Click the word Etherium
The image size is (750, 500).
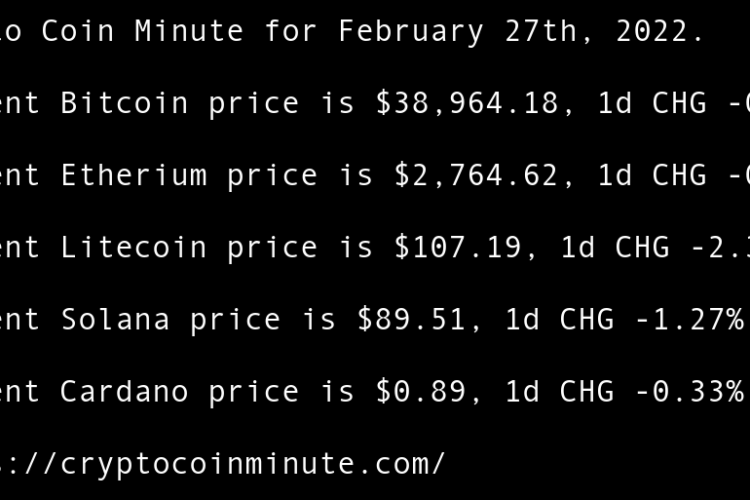click(x=134, y=175)
